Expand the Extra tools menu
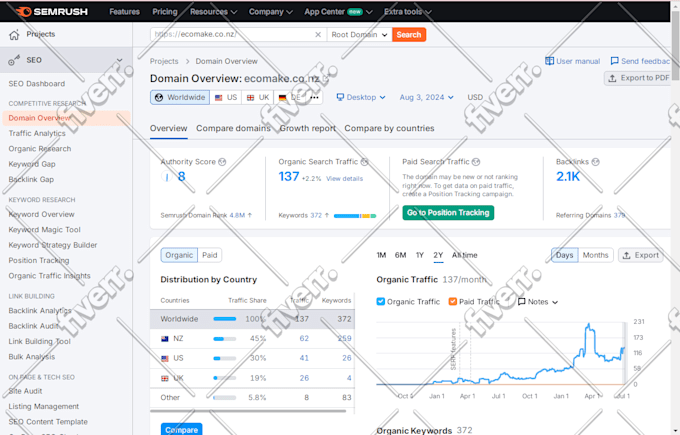Screen dimensions: 680x435 coord(408,12)
